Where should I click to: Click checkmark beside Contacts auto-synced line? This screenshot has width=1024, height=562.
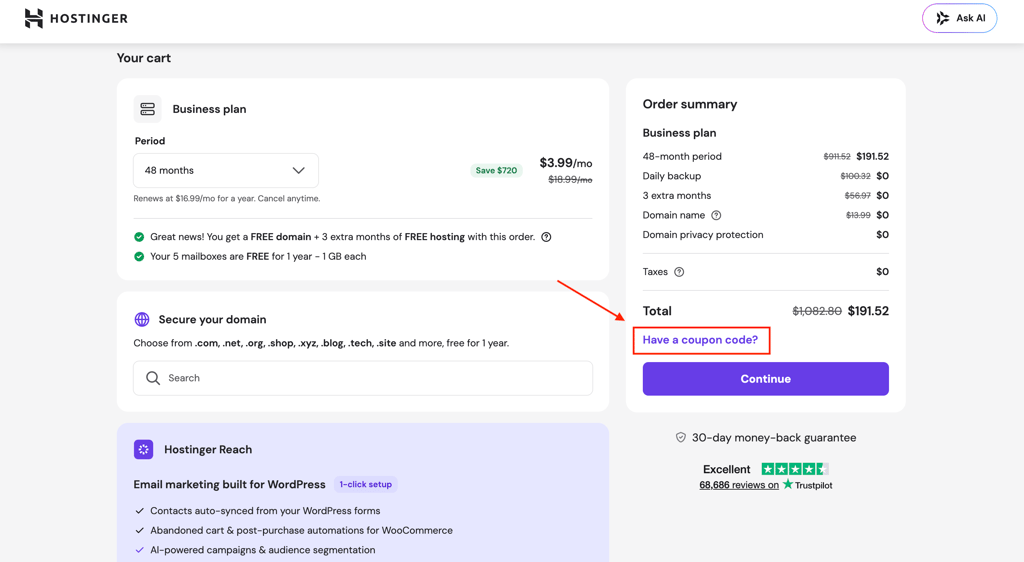tap(139, 511)
